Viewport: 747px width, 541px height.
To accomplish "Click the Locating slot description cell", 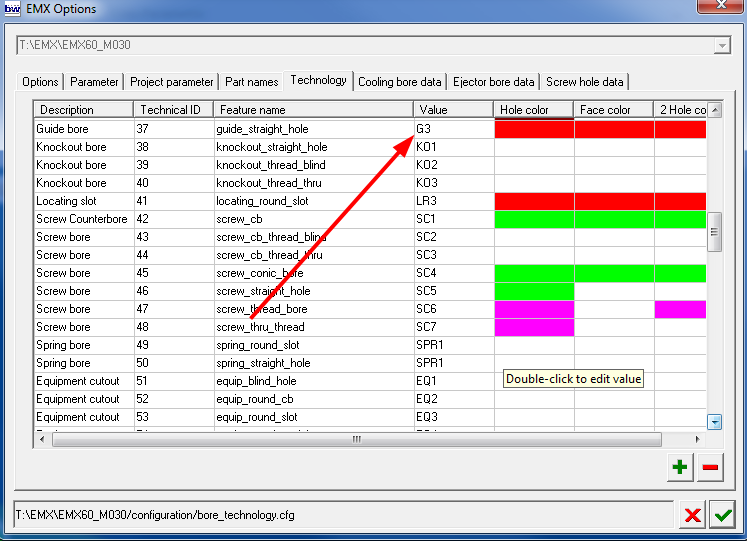I will click(84, 201).
